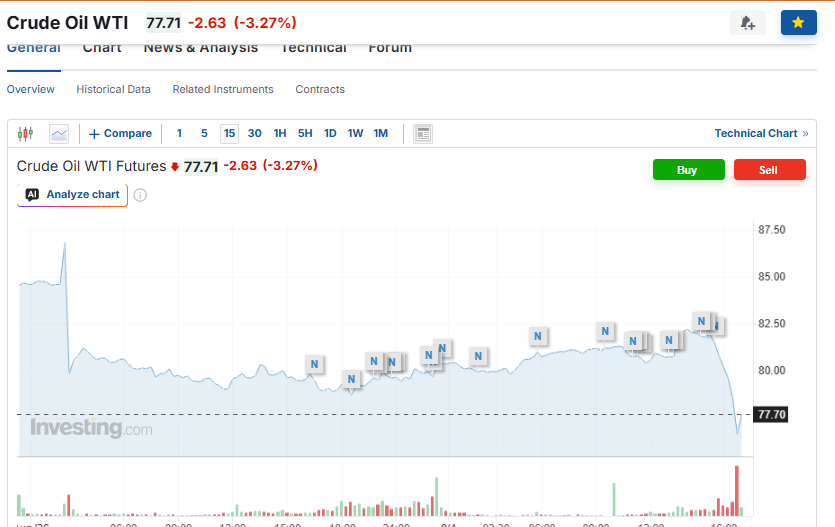Select the Historical Data sub-tab

tap(113, 89)
